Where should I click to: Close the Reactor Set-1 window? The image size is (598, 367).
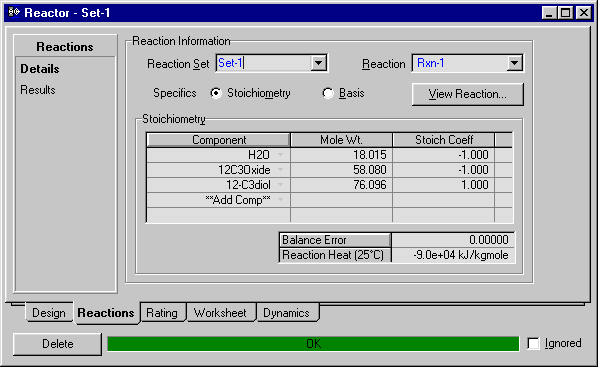pyautogui.click(x=584, y=13)
